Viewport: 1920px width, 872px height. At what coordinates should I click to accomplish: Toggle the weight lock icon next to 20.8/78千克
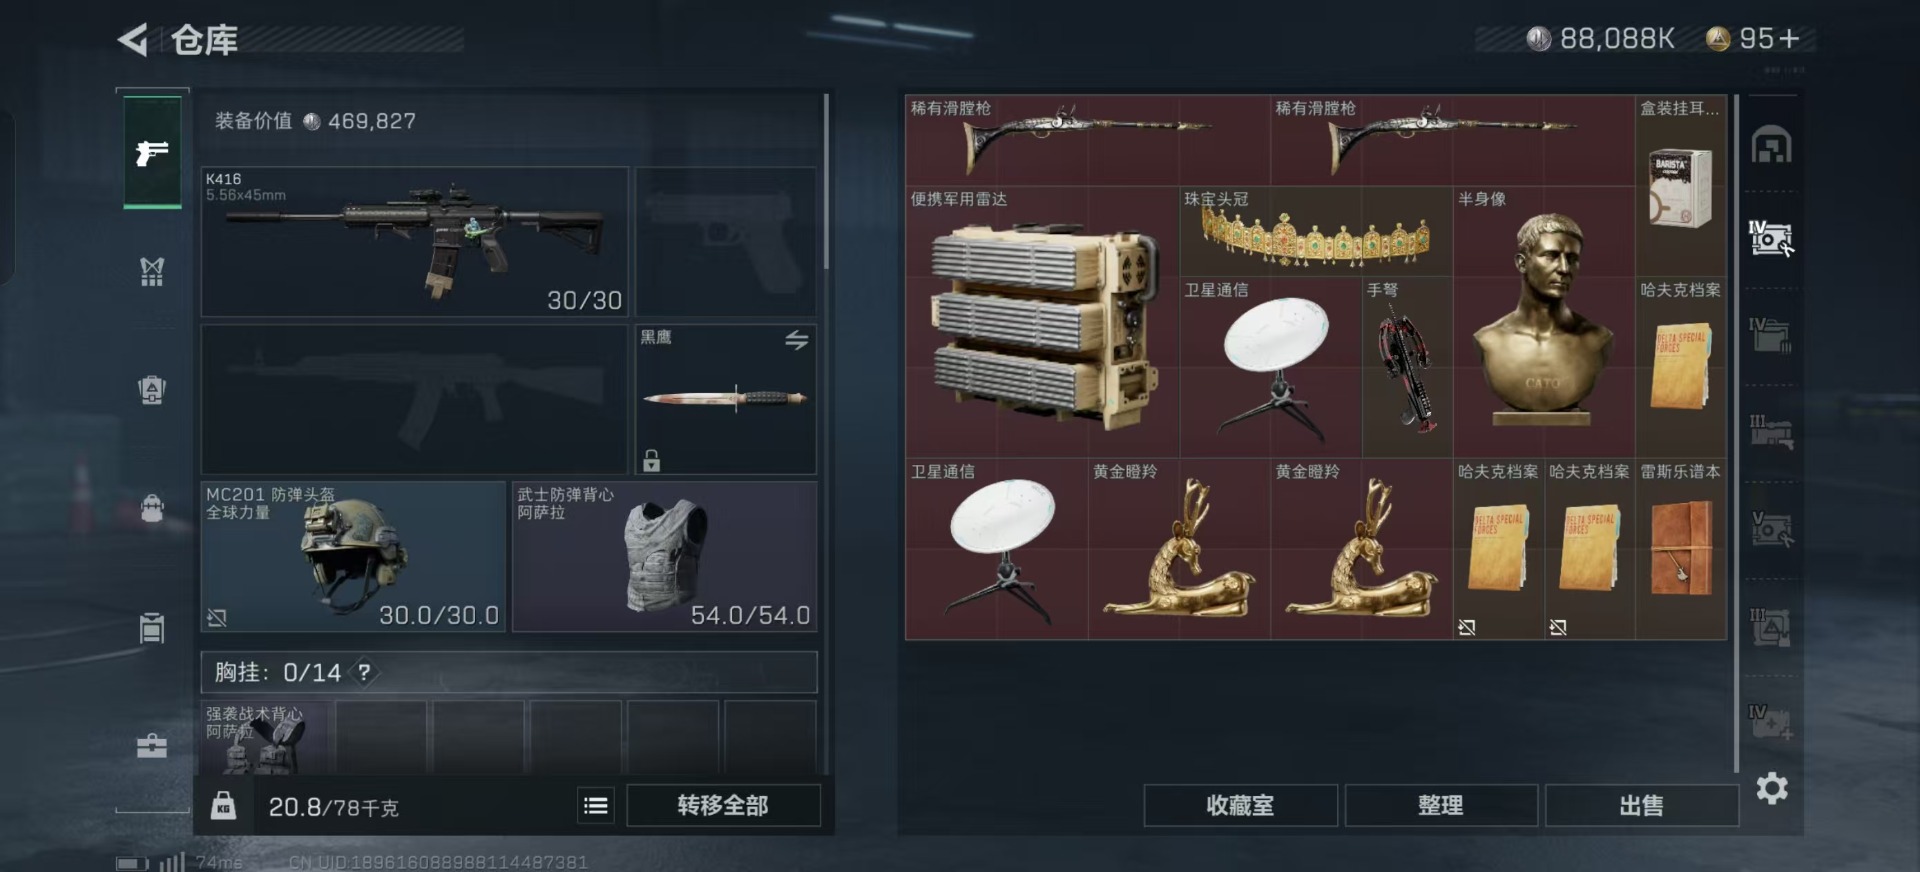click(x=224, y=805)
